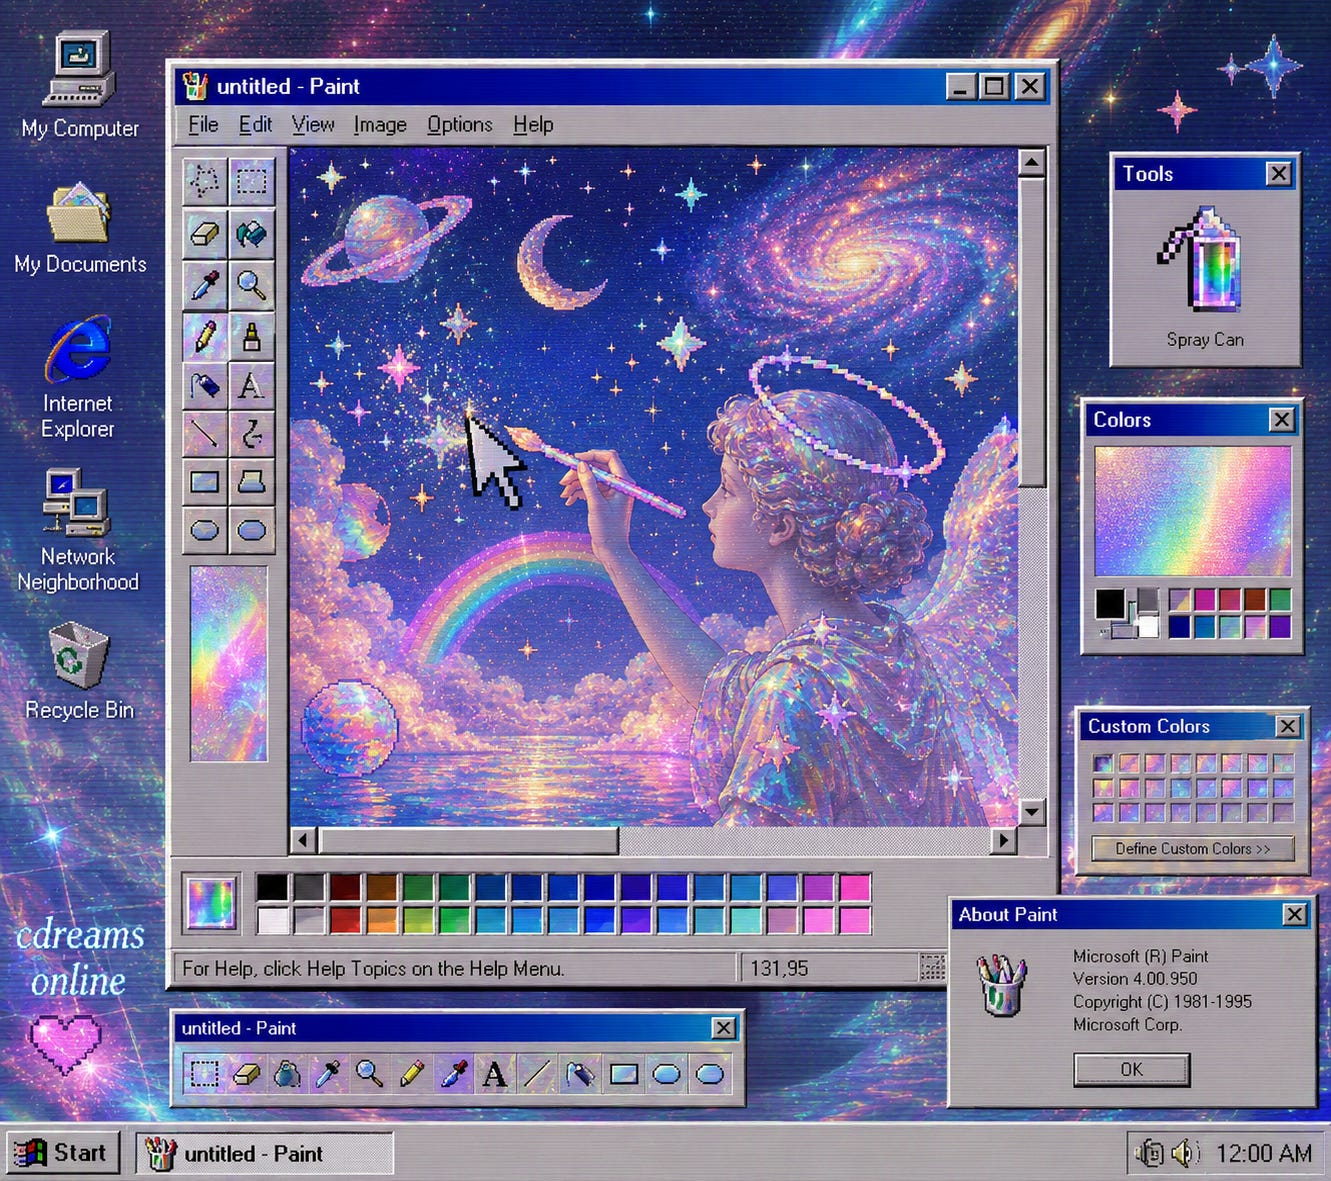
Task: Click the canvas vertical scrollbar up arrow
Action: pyautogui.click(x=1032, y=162)
